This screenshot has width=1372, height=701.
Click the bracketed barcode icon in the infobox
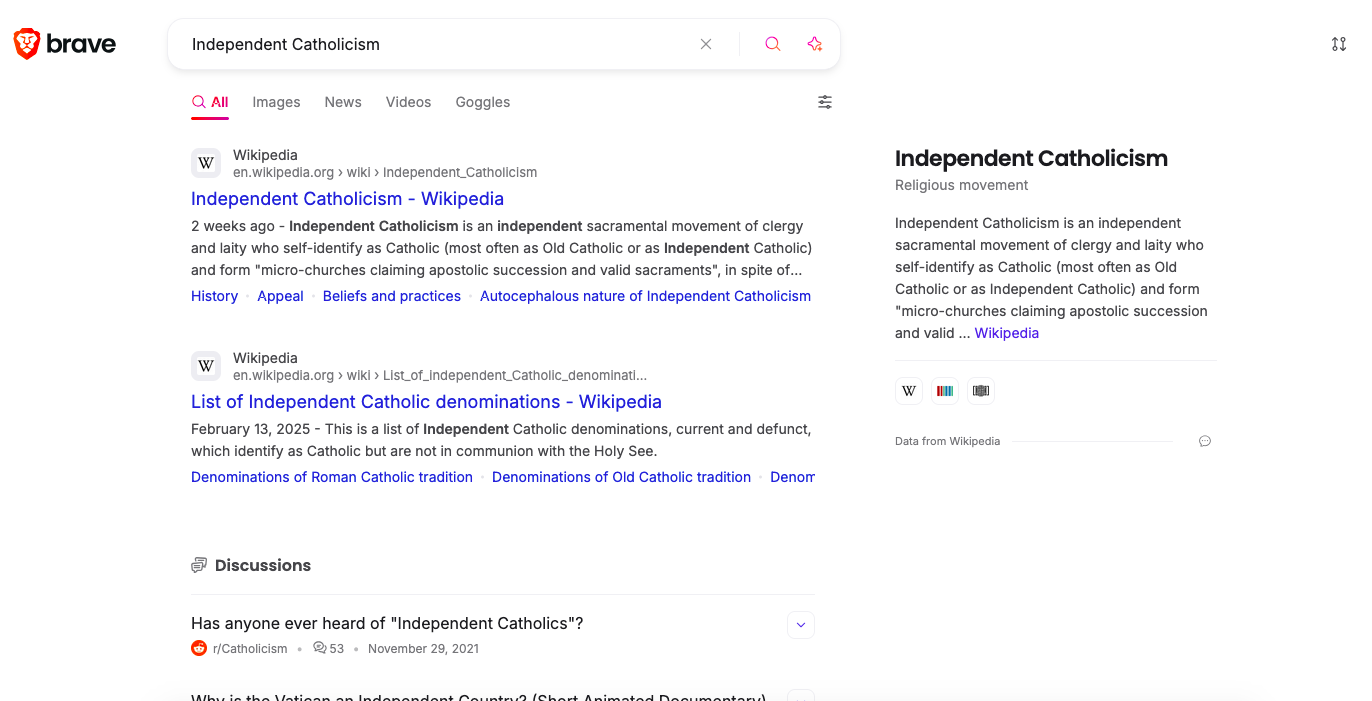(981, 391)
